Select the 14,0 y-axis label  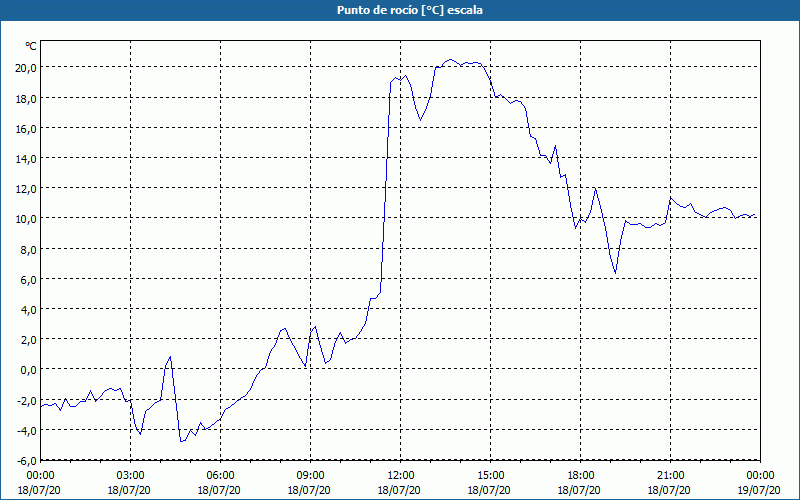tap(26, 159)
